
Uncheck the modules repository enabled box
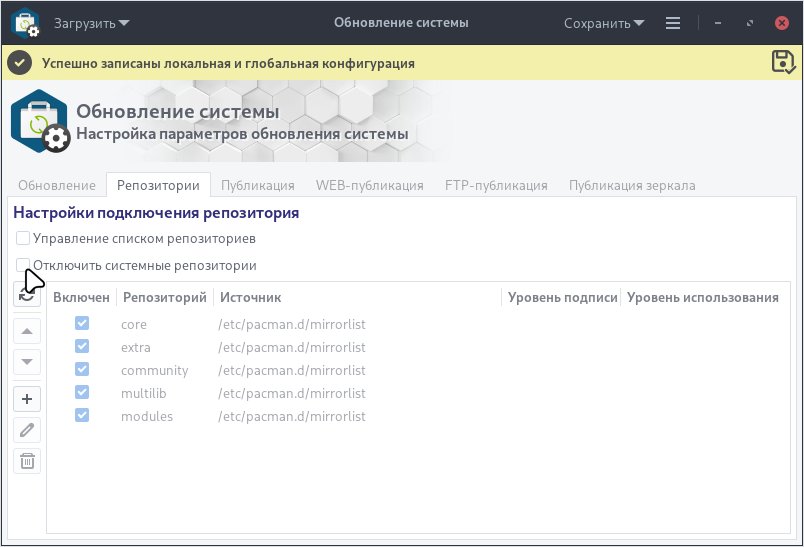[82, 415]
